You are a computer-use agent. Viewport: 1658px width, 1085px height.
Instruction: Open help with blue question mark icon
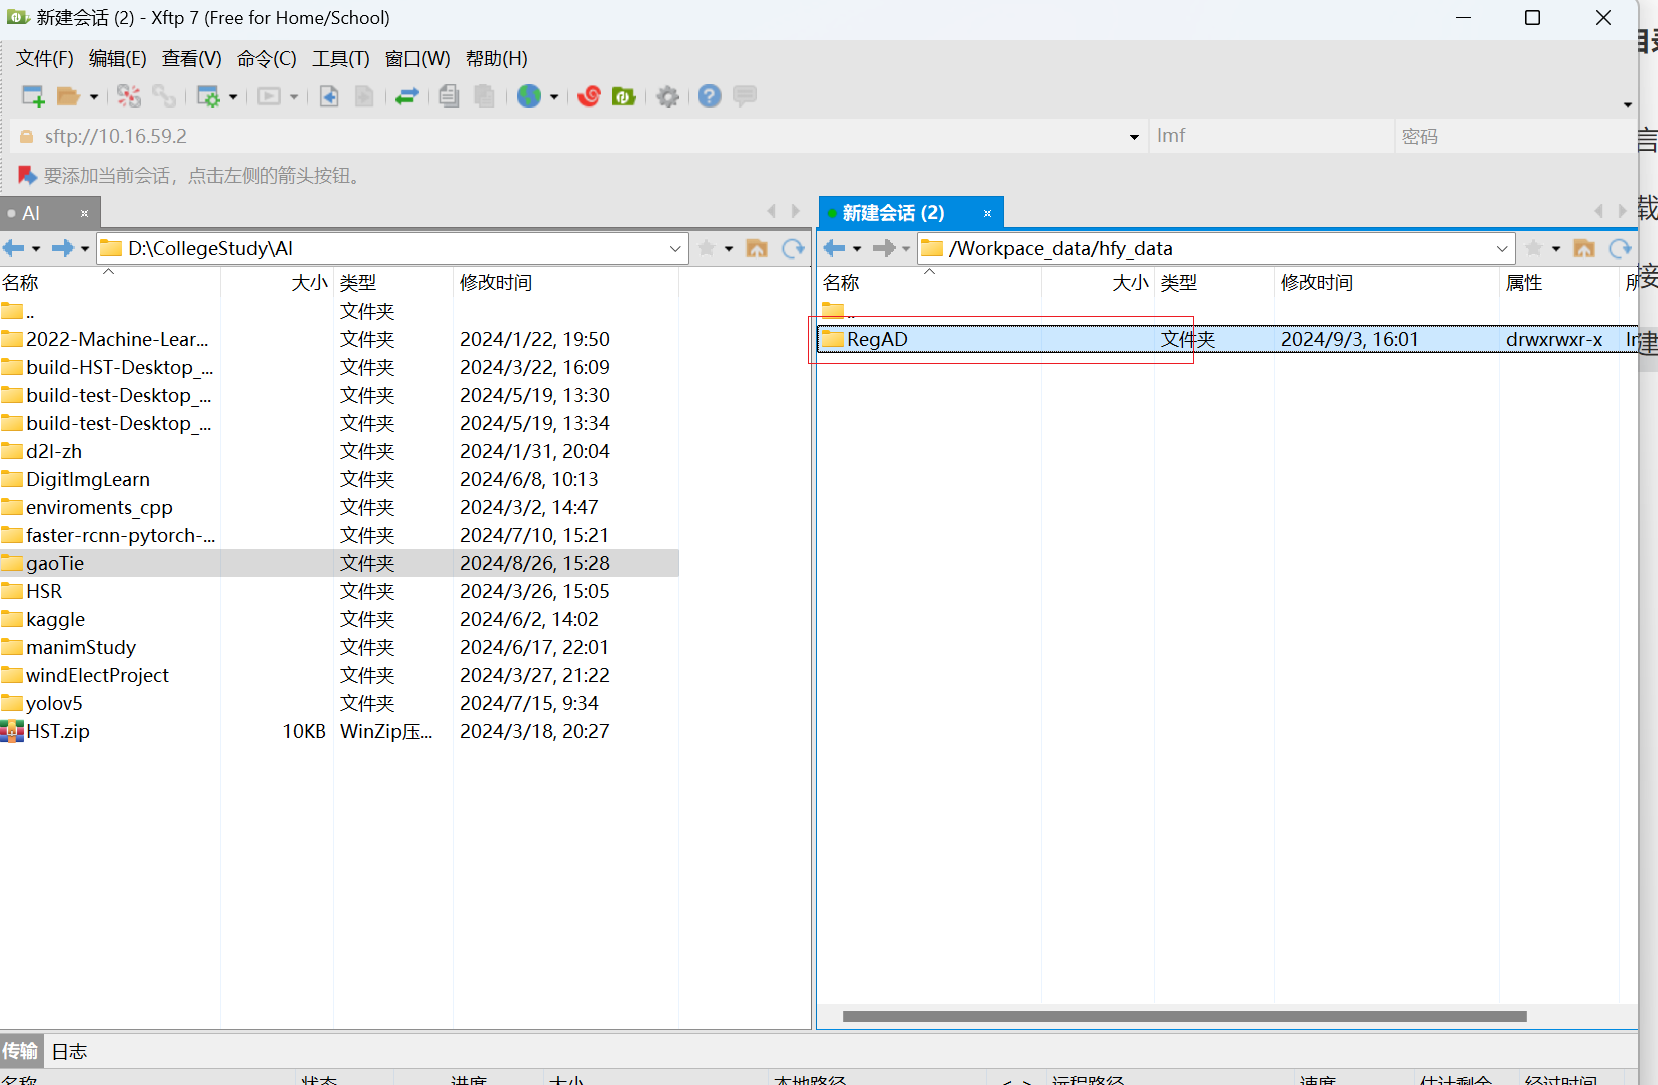[x=710, y=96]
